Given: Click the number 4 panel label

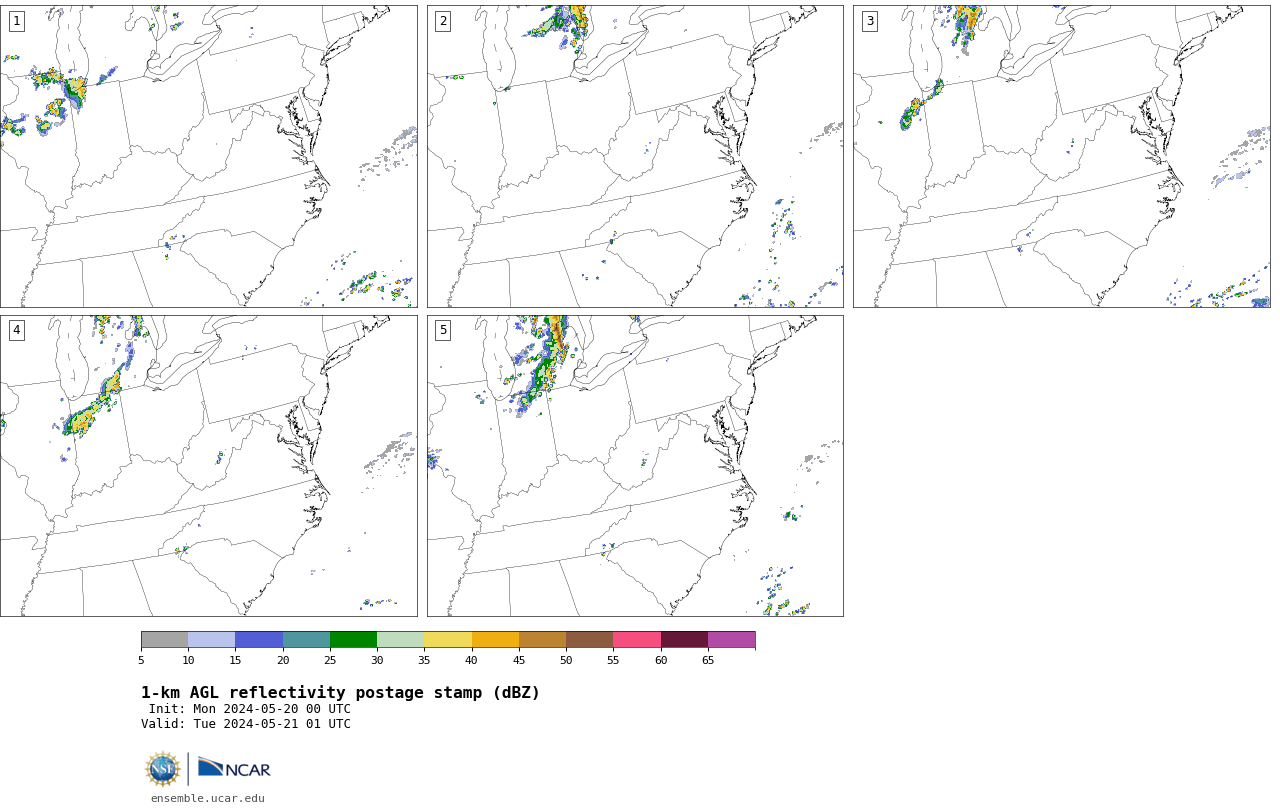Looking at the screenshot, I should coord(17,330).
